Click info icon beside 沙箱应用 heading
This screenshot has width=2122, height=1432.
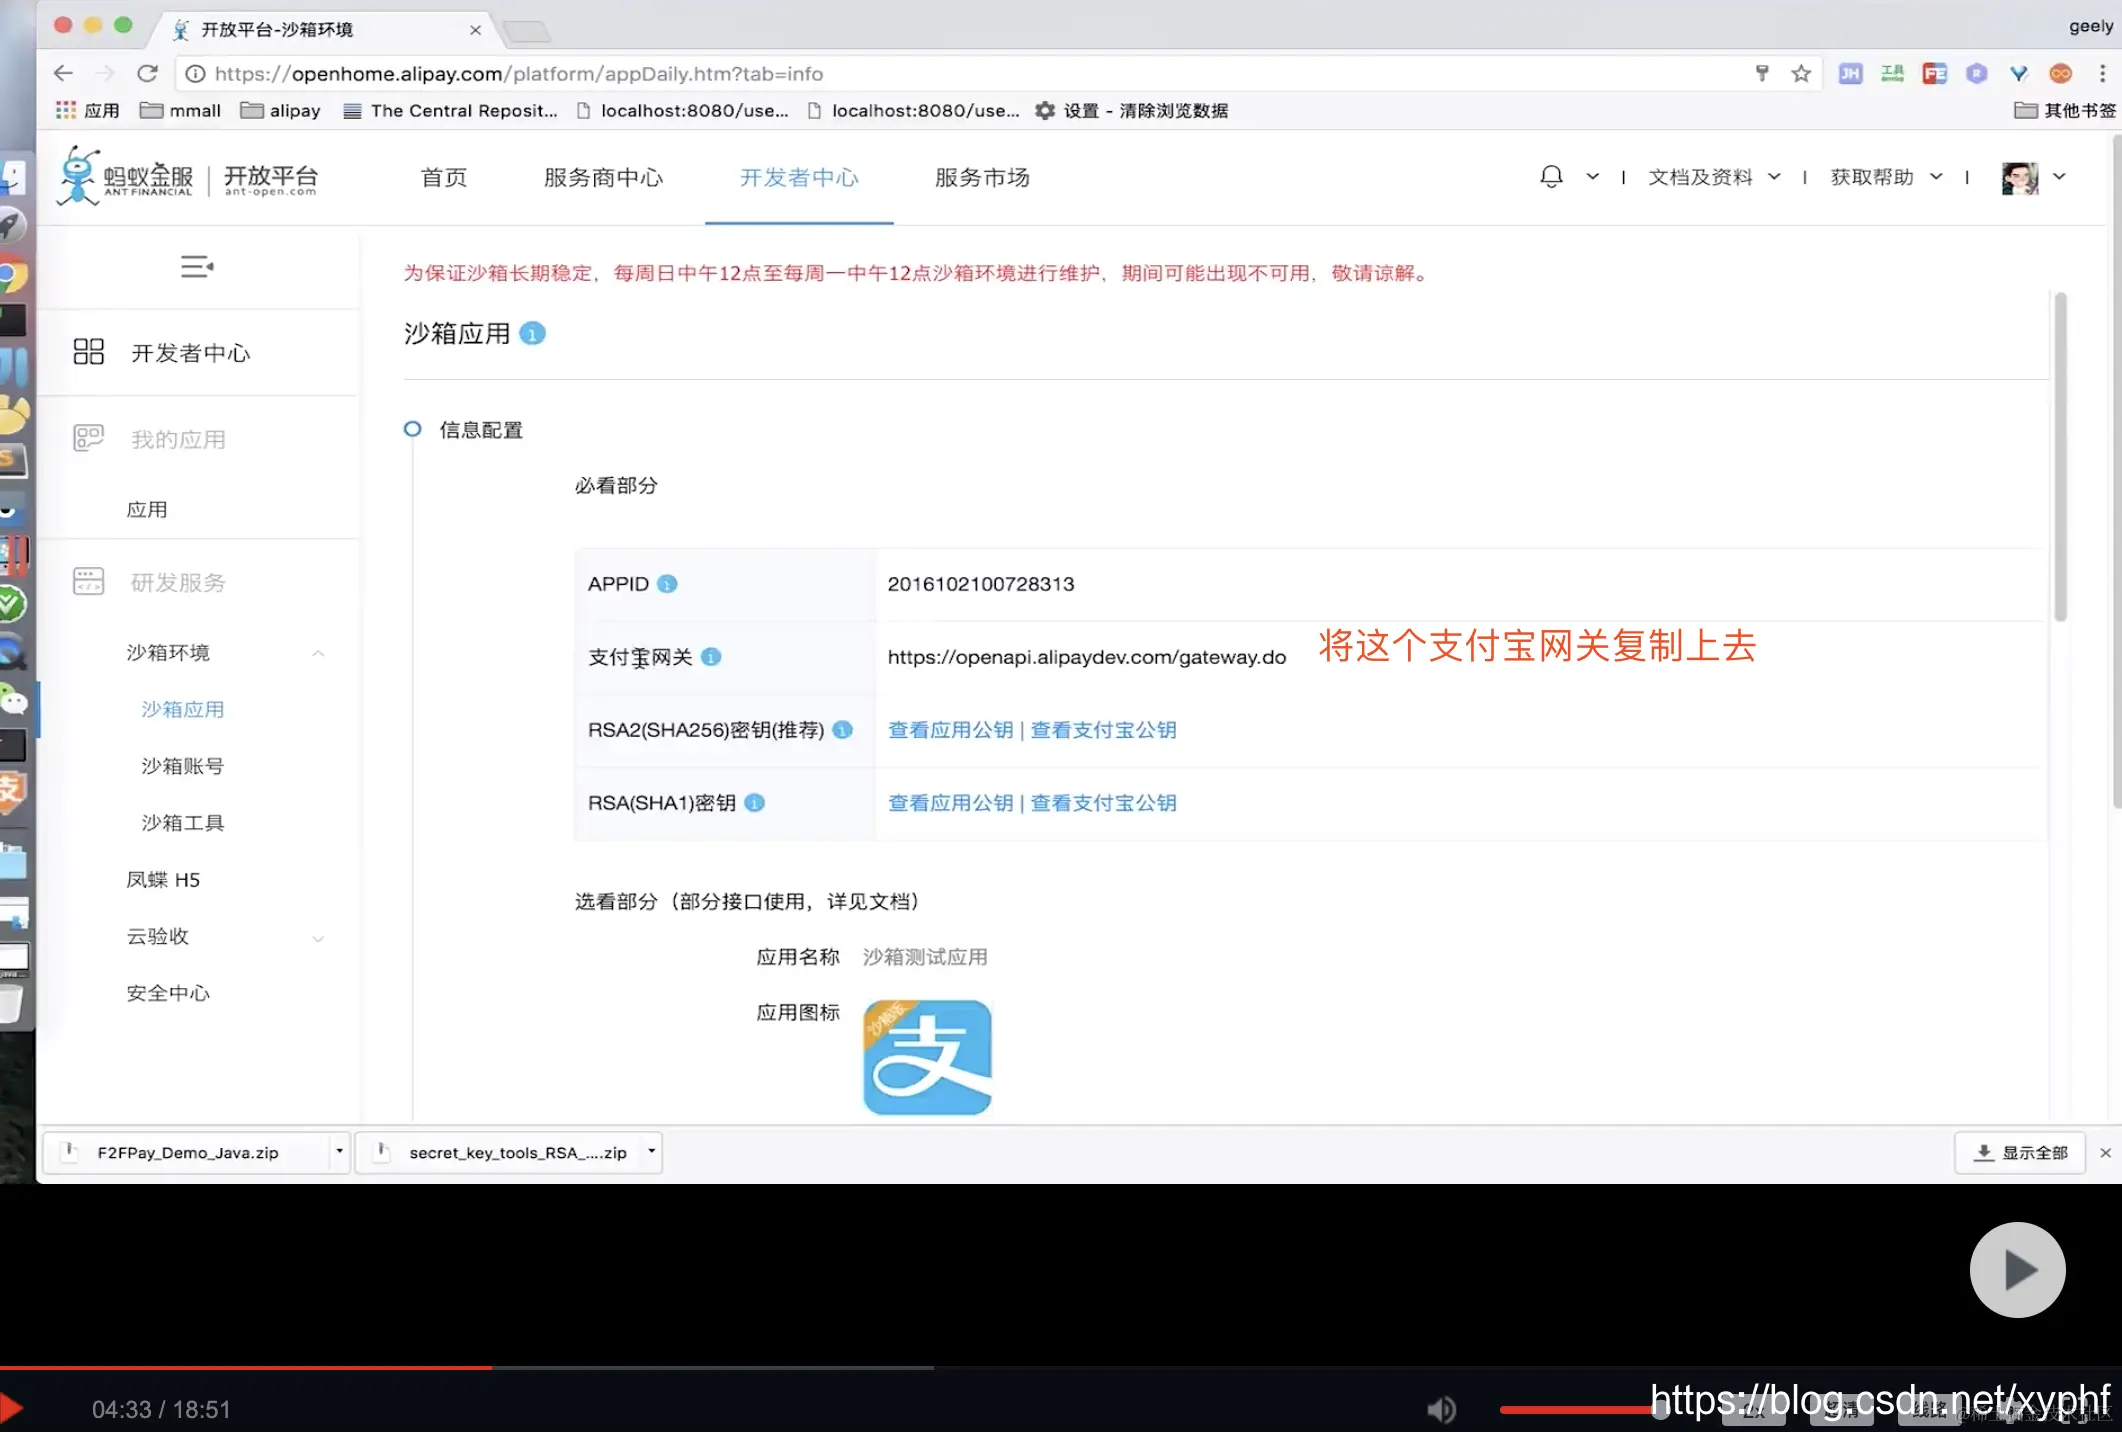(x=533, y=334)
